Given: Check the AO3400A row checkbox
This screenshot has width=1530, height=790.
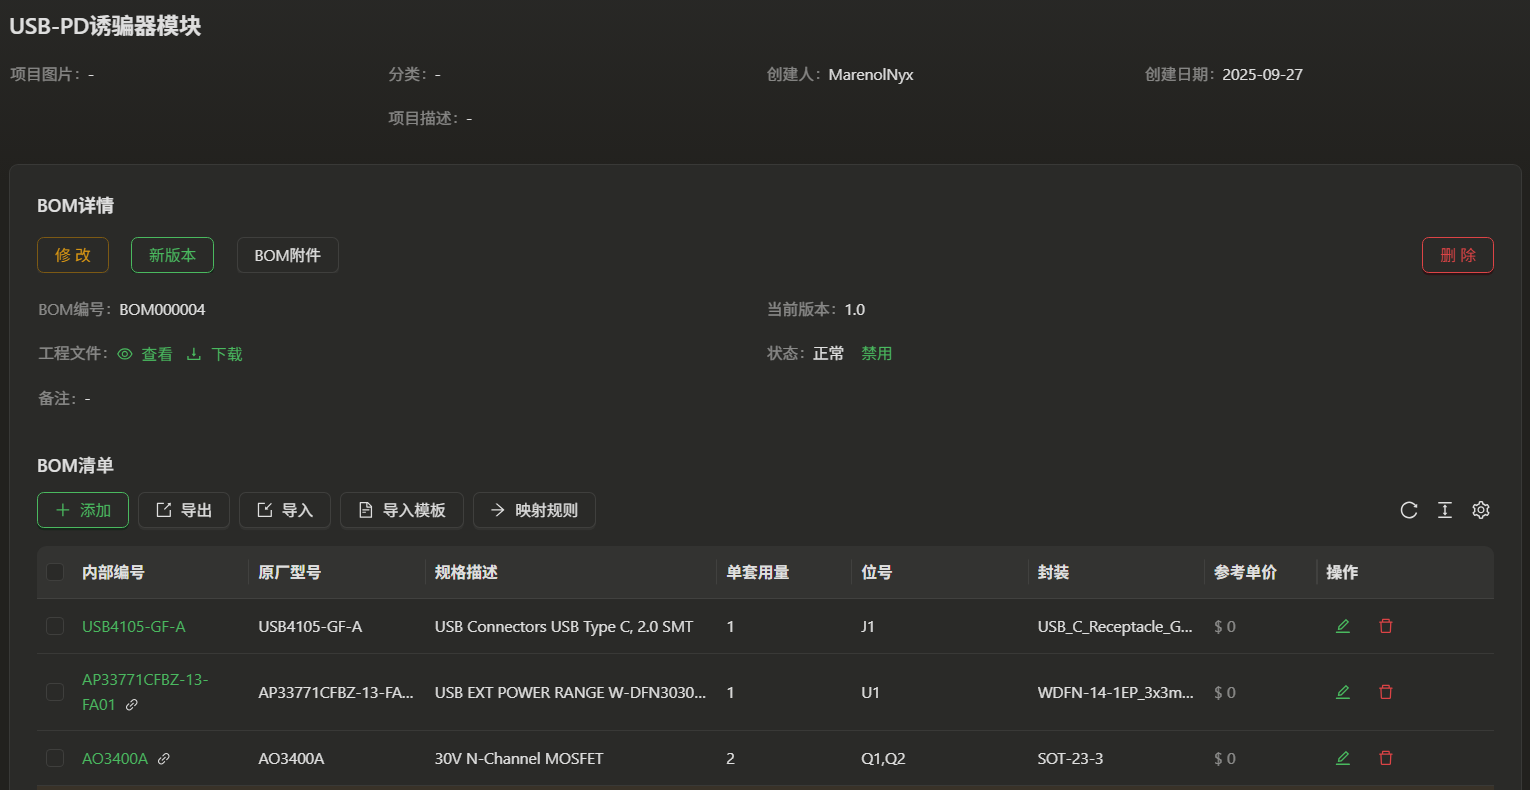Looking at the screenshot, I should point(55,758).
